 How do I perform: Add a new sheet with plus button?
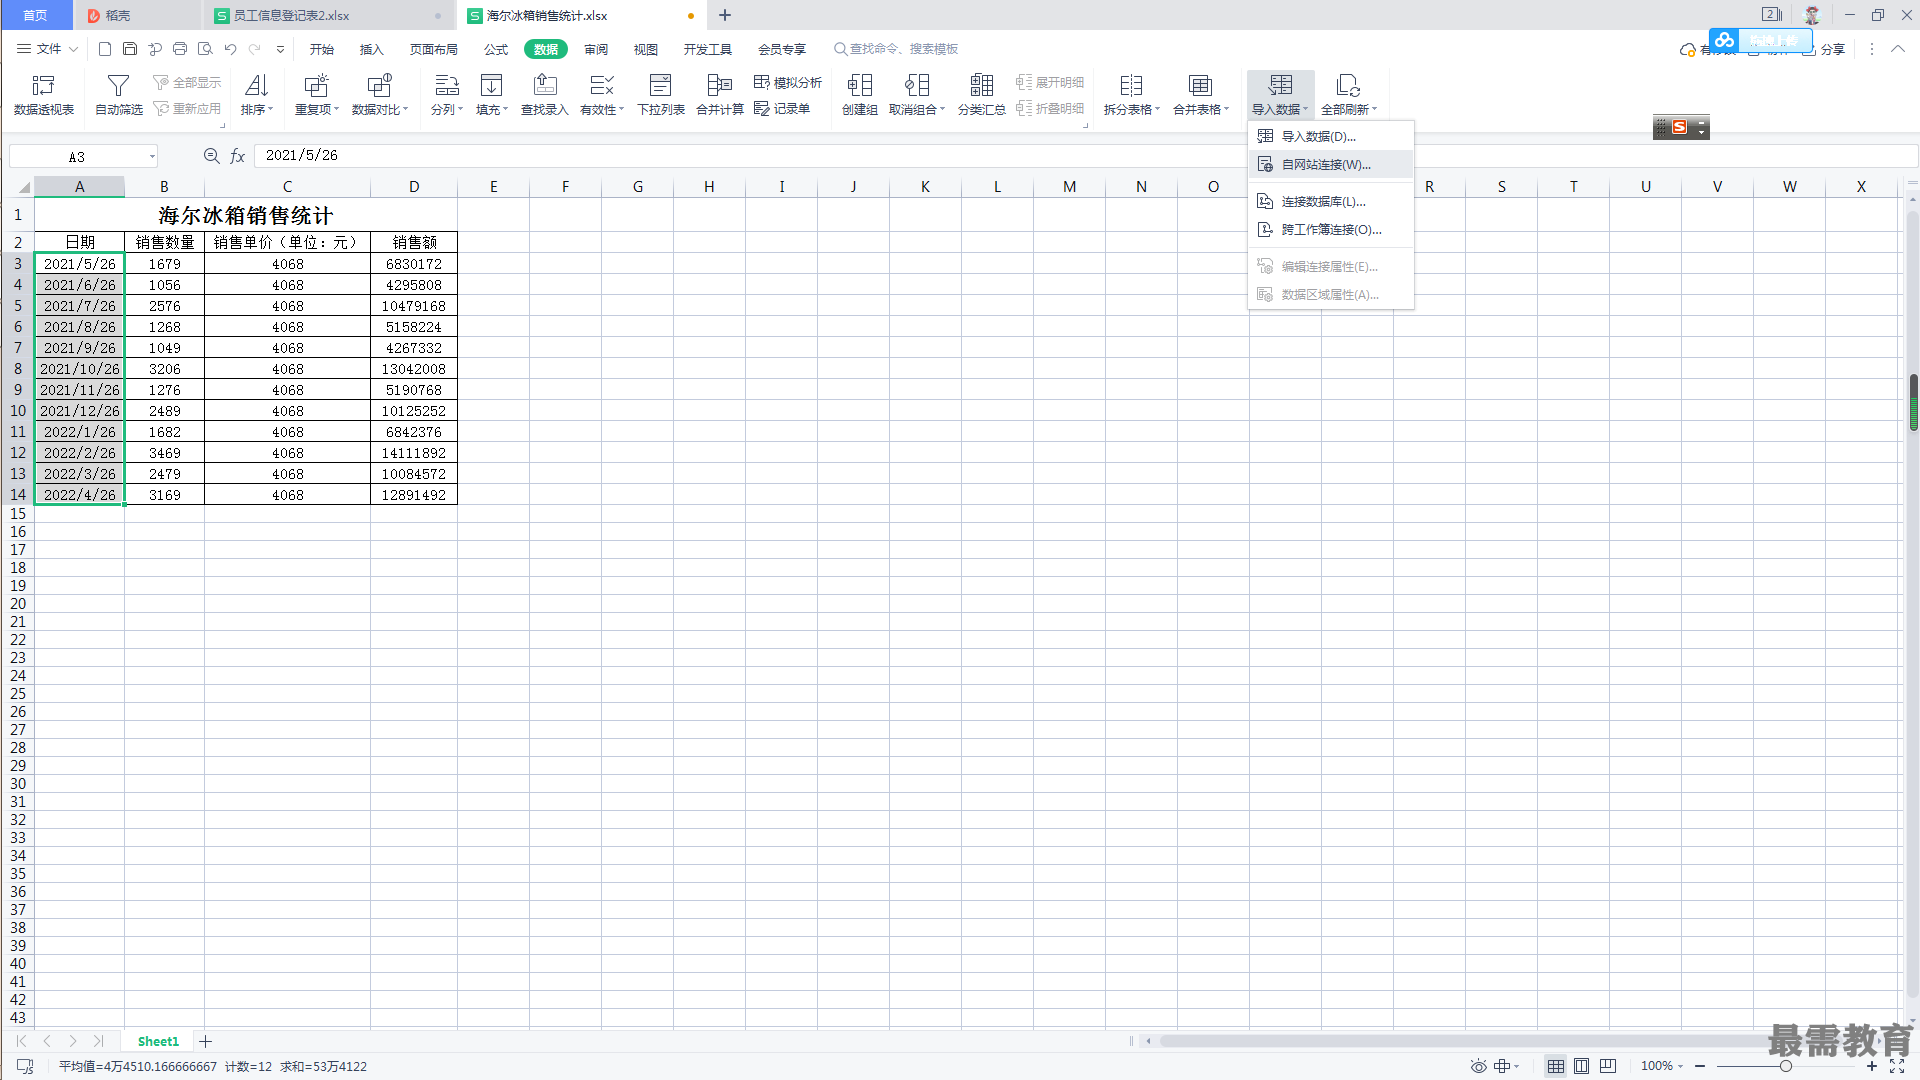(206, 1042)
